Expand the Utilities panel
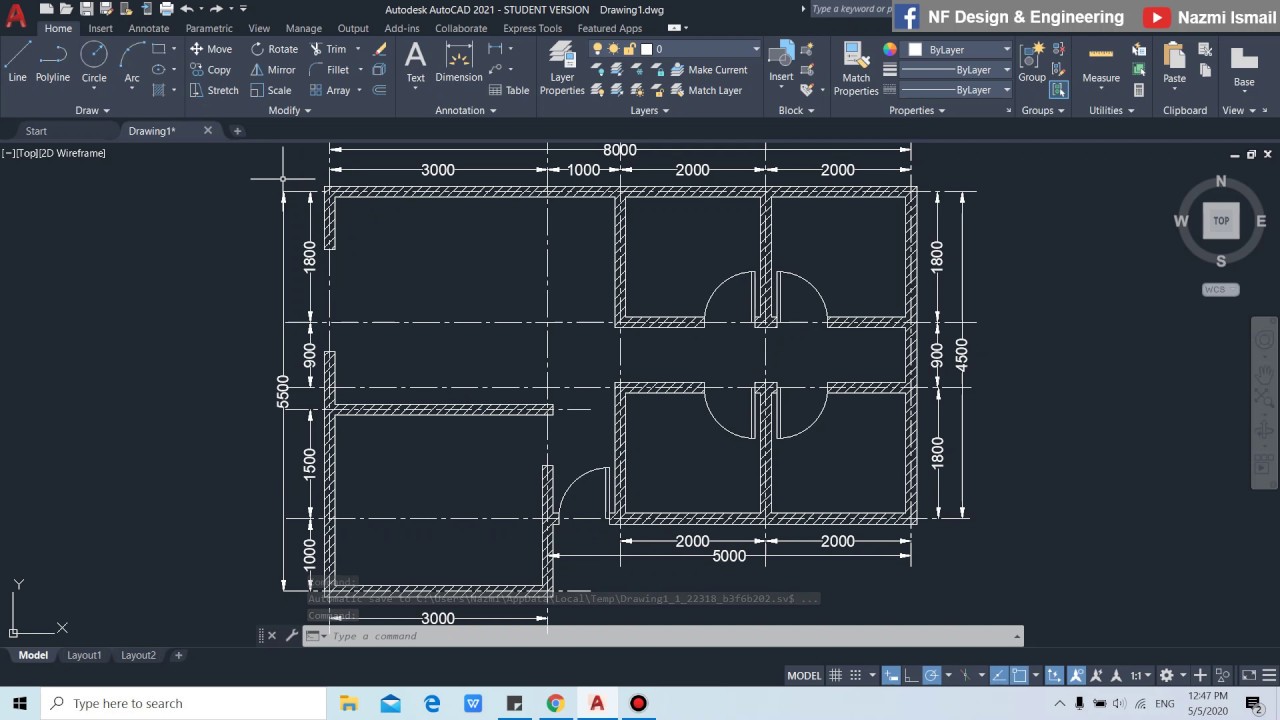 pos(1111,110)
